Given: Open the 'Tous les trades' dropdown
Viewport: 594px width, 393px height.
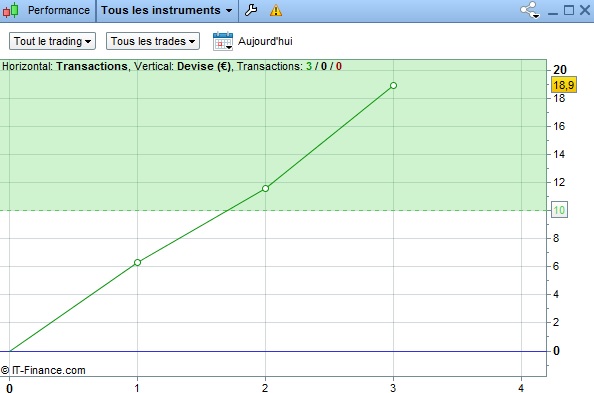Looking at the screenshot, I should [153, 41].
